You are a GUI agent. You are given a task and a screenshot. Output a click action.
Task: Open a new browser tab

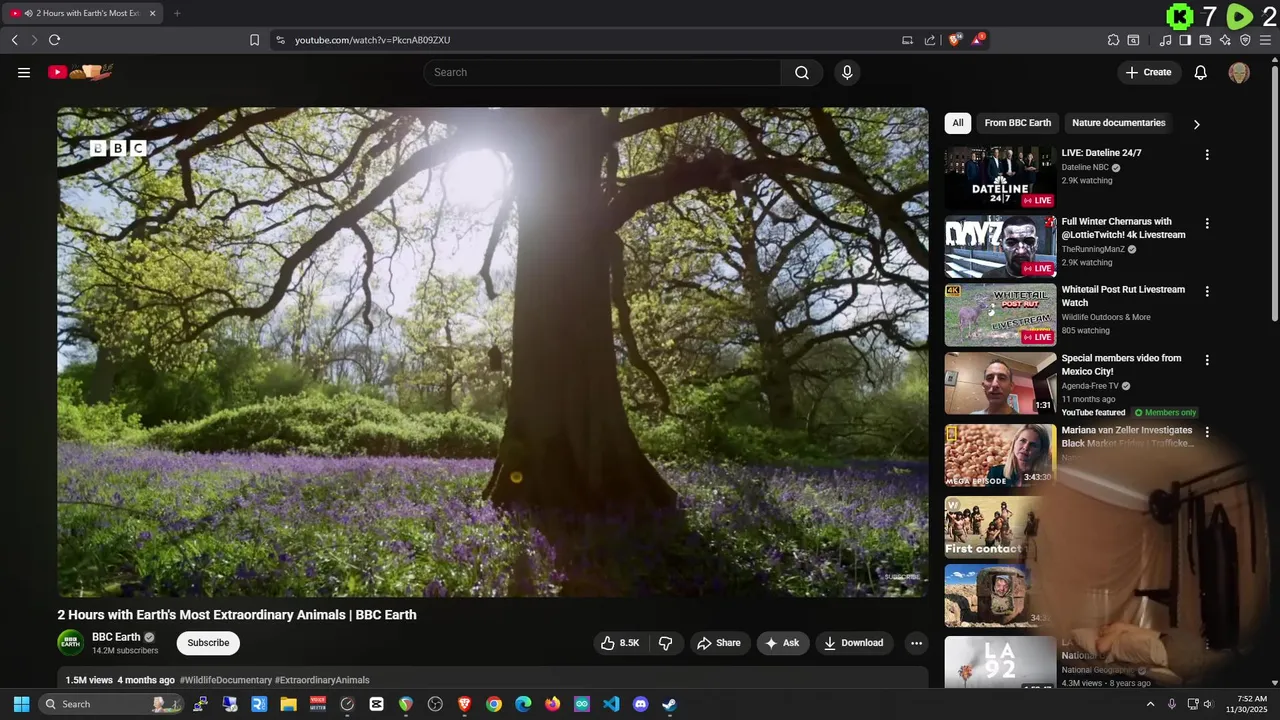pyautogui.click(x=177, y=13)
